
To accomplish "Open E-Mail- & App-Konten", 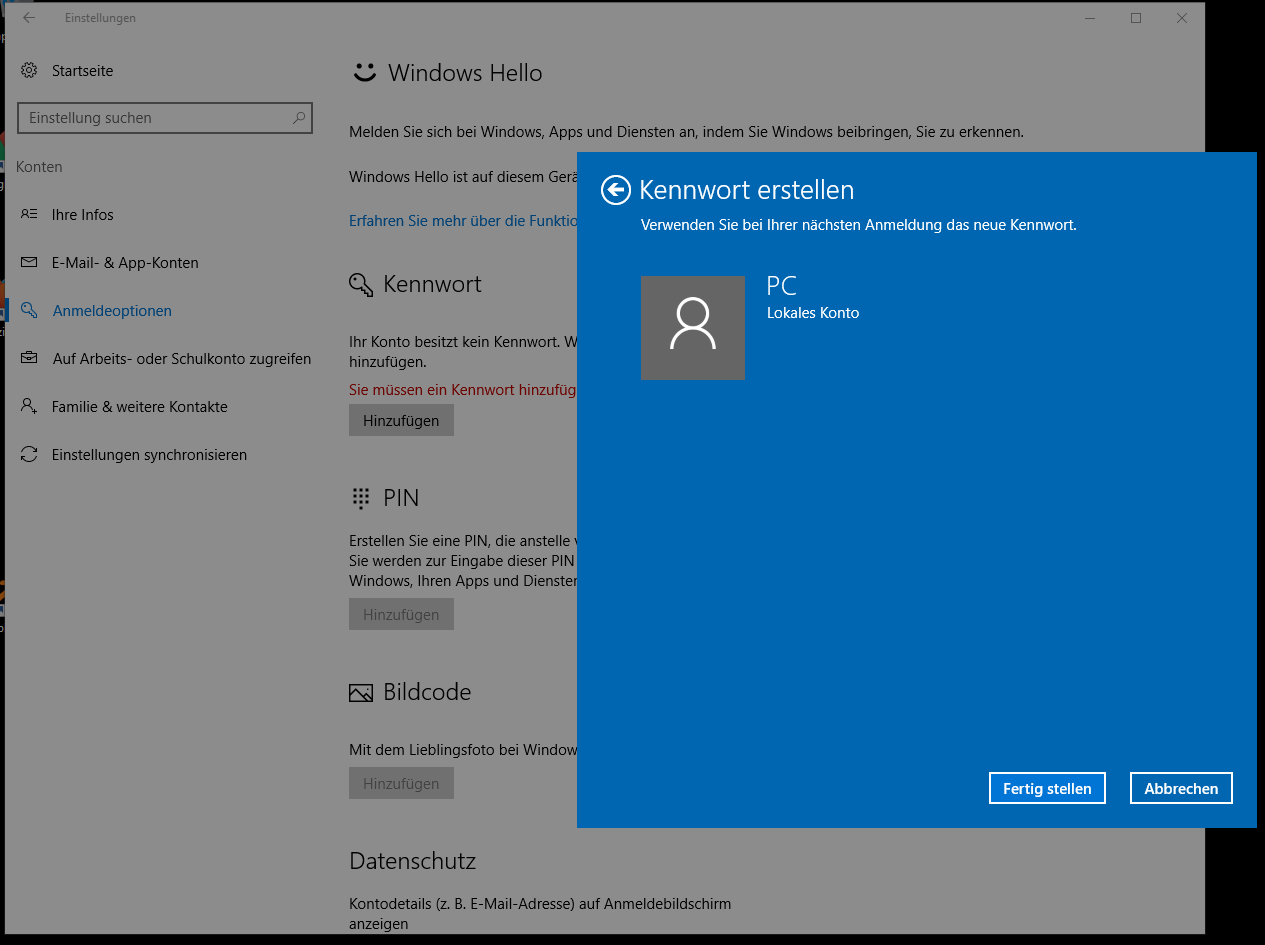I will coord(110,263).
